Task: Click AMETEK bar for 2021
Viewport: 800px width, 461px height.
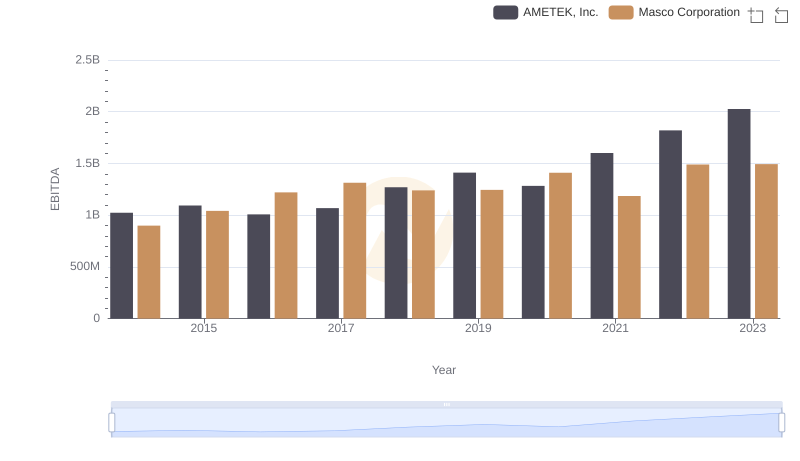Action: point(602,236)
